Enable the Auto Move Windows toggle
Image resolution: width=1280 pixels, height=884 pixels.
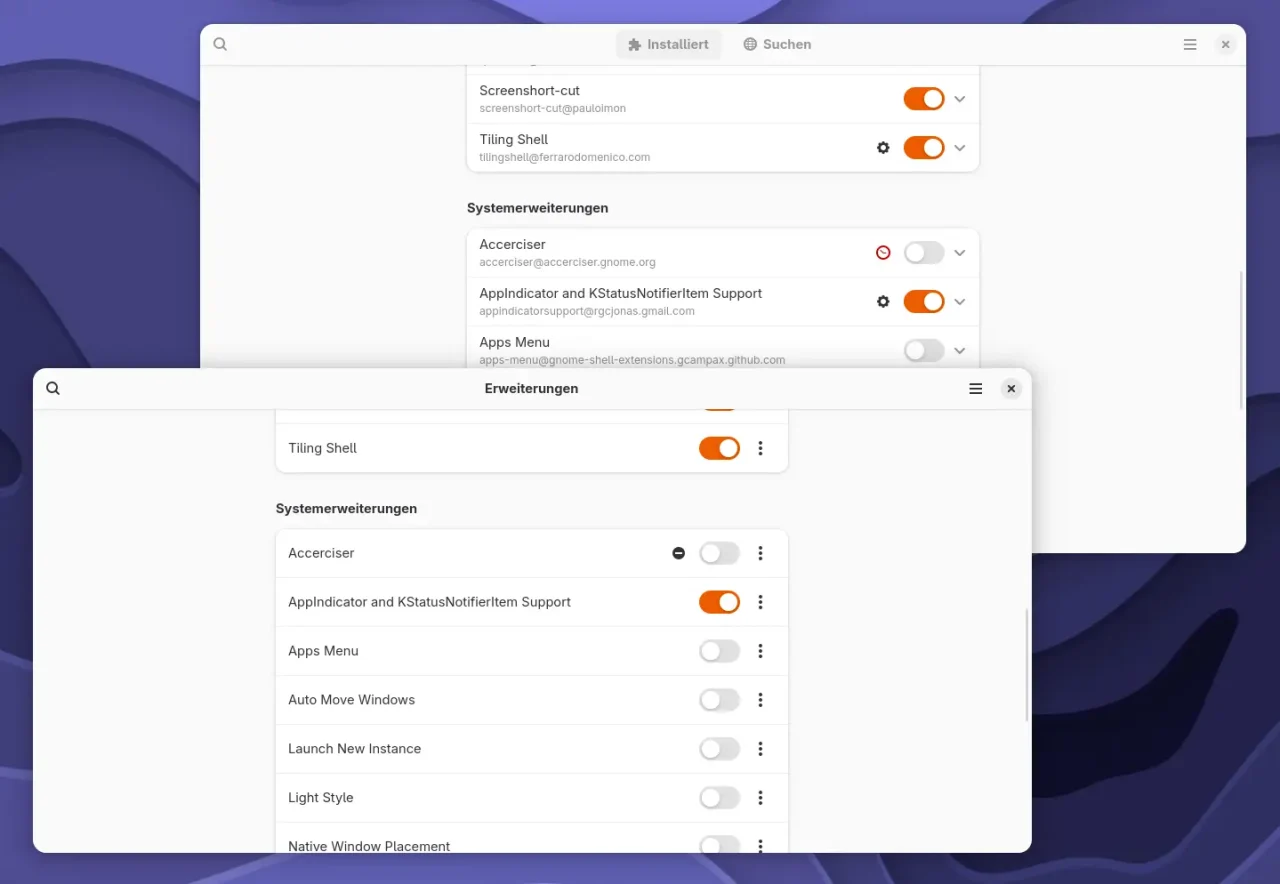point(719,700)
